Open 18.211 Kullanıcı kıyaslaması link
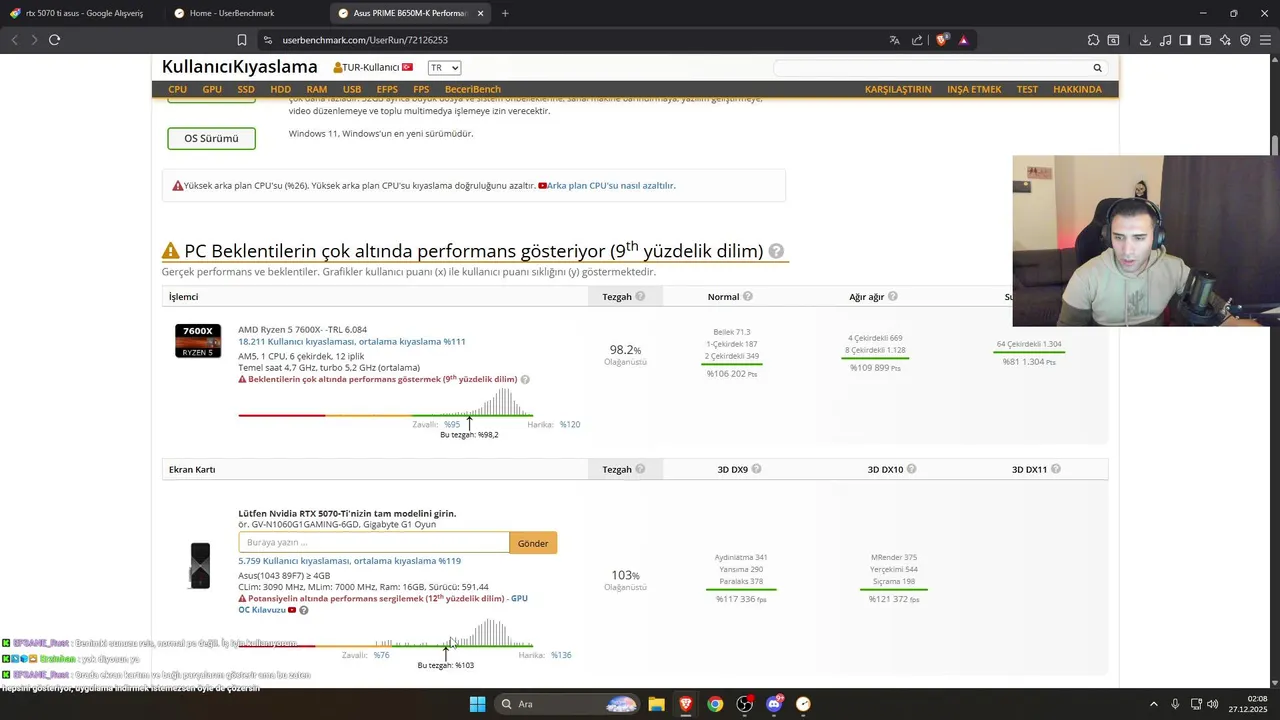 coord(351,342)
